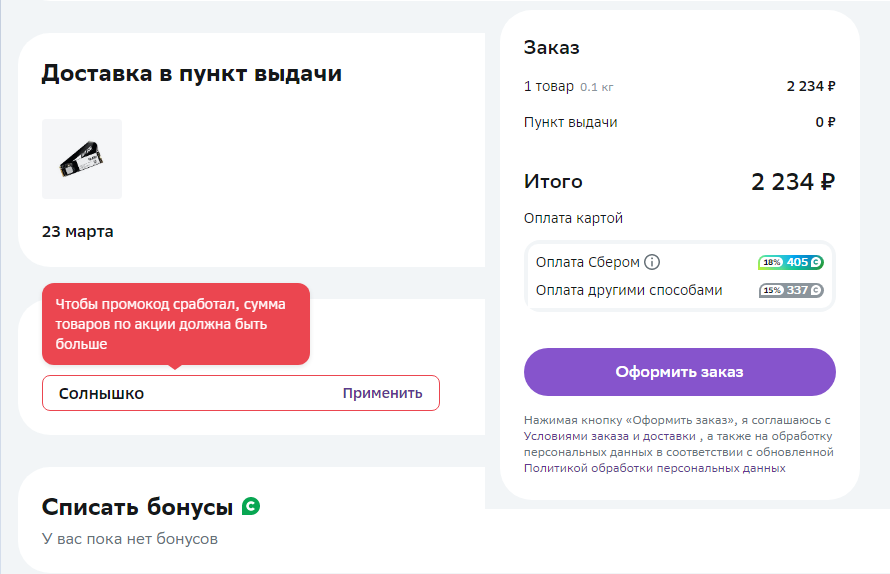Open Политикой обработки персональных данных link

654,468
